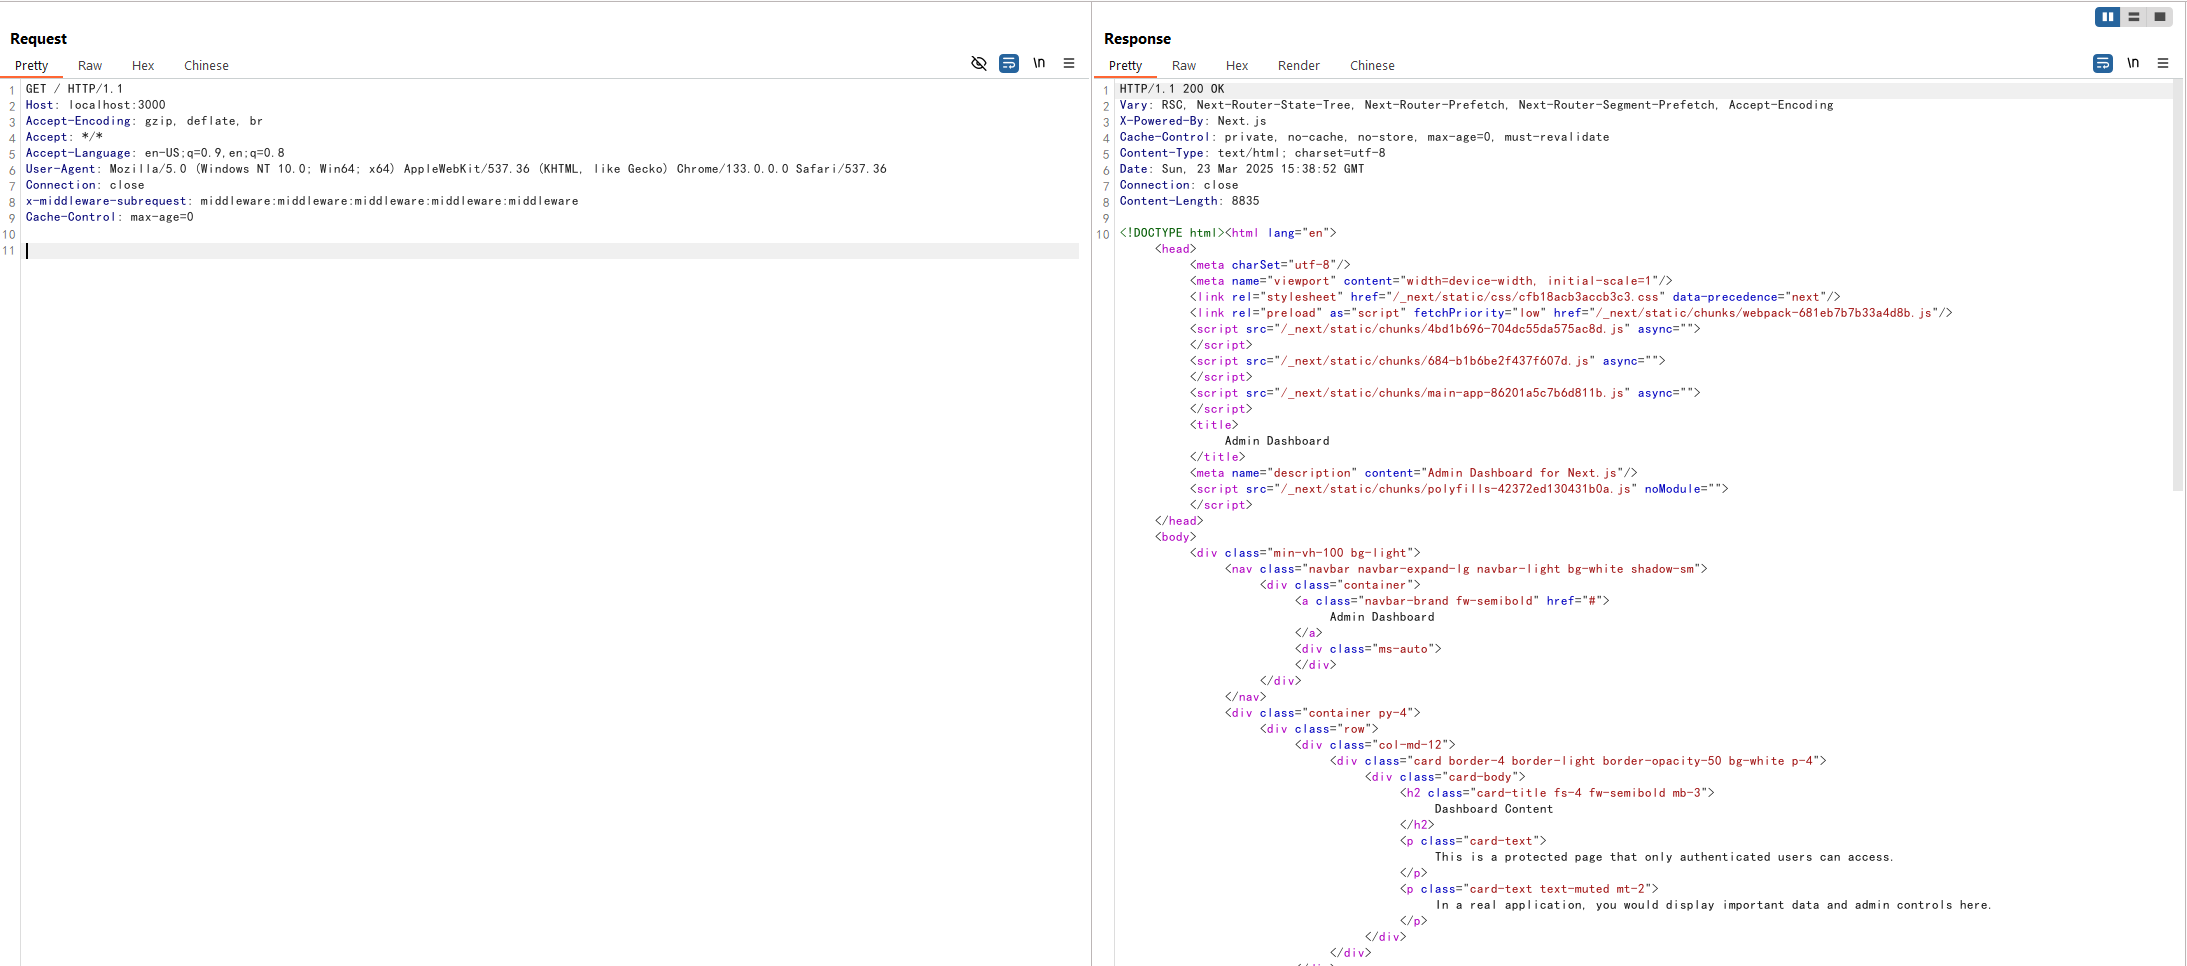Click the 'navbar-brand fw-semibold' anchor line
Image resolution: width=2187 pixels, height=966 pixels.
point(1452,601)
